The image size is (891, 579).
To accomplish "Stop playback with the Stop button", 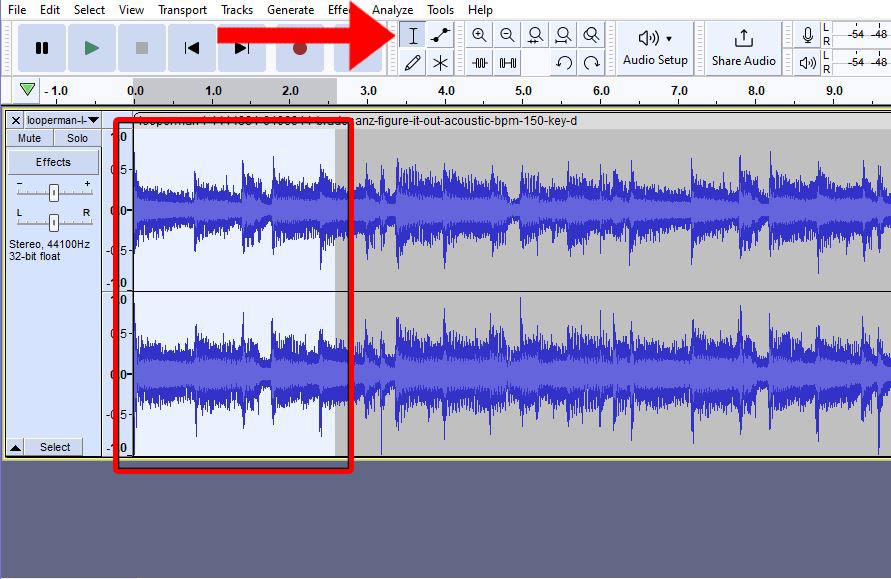I will [142, 48].
